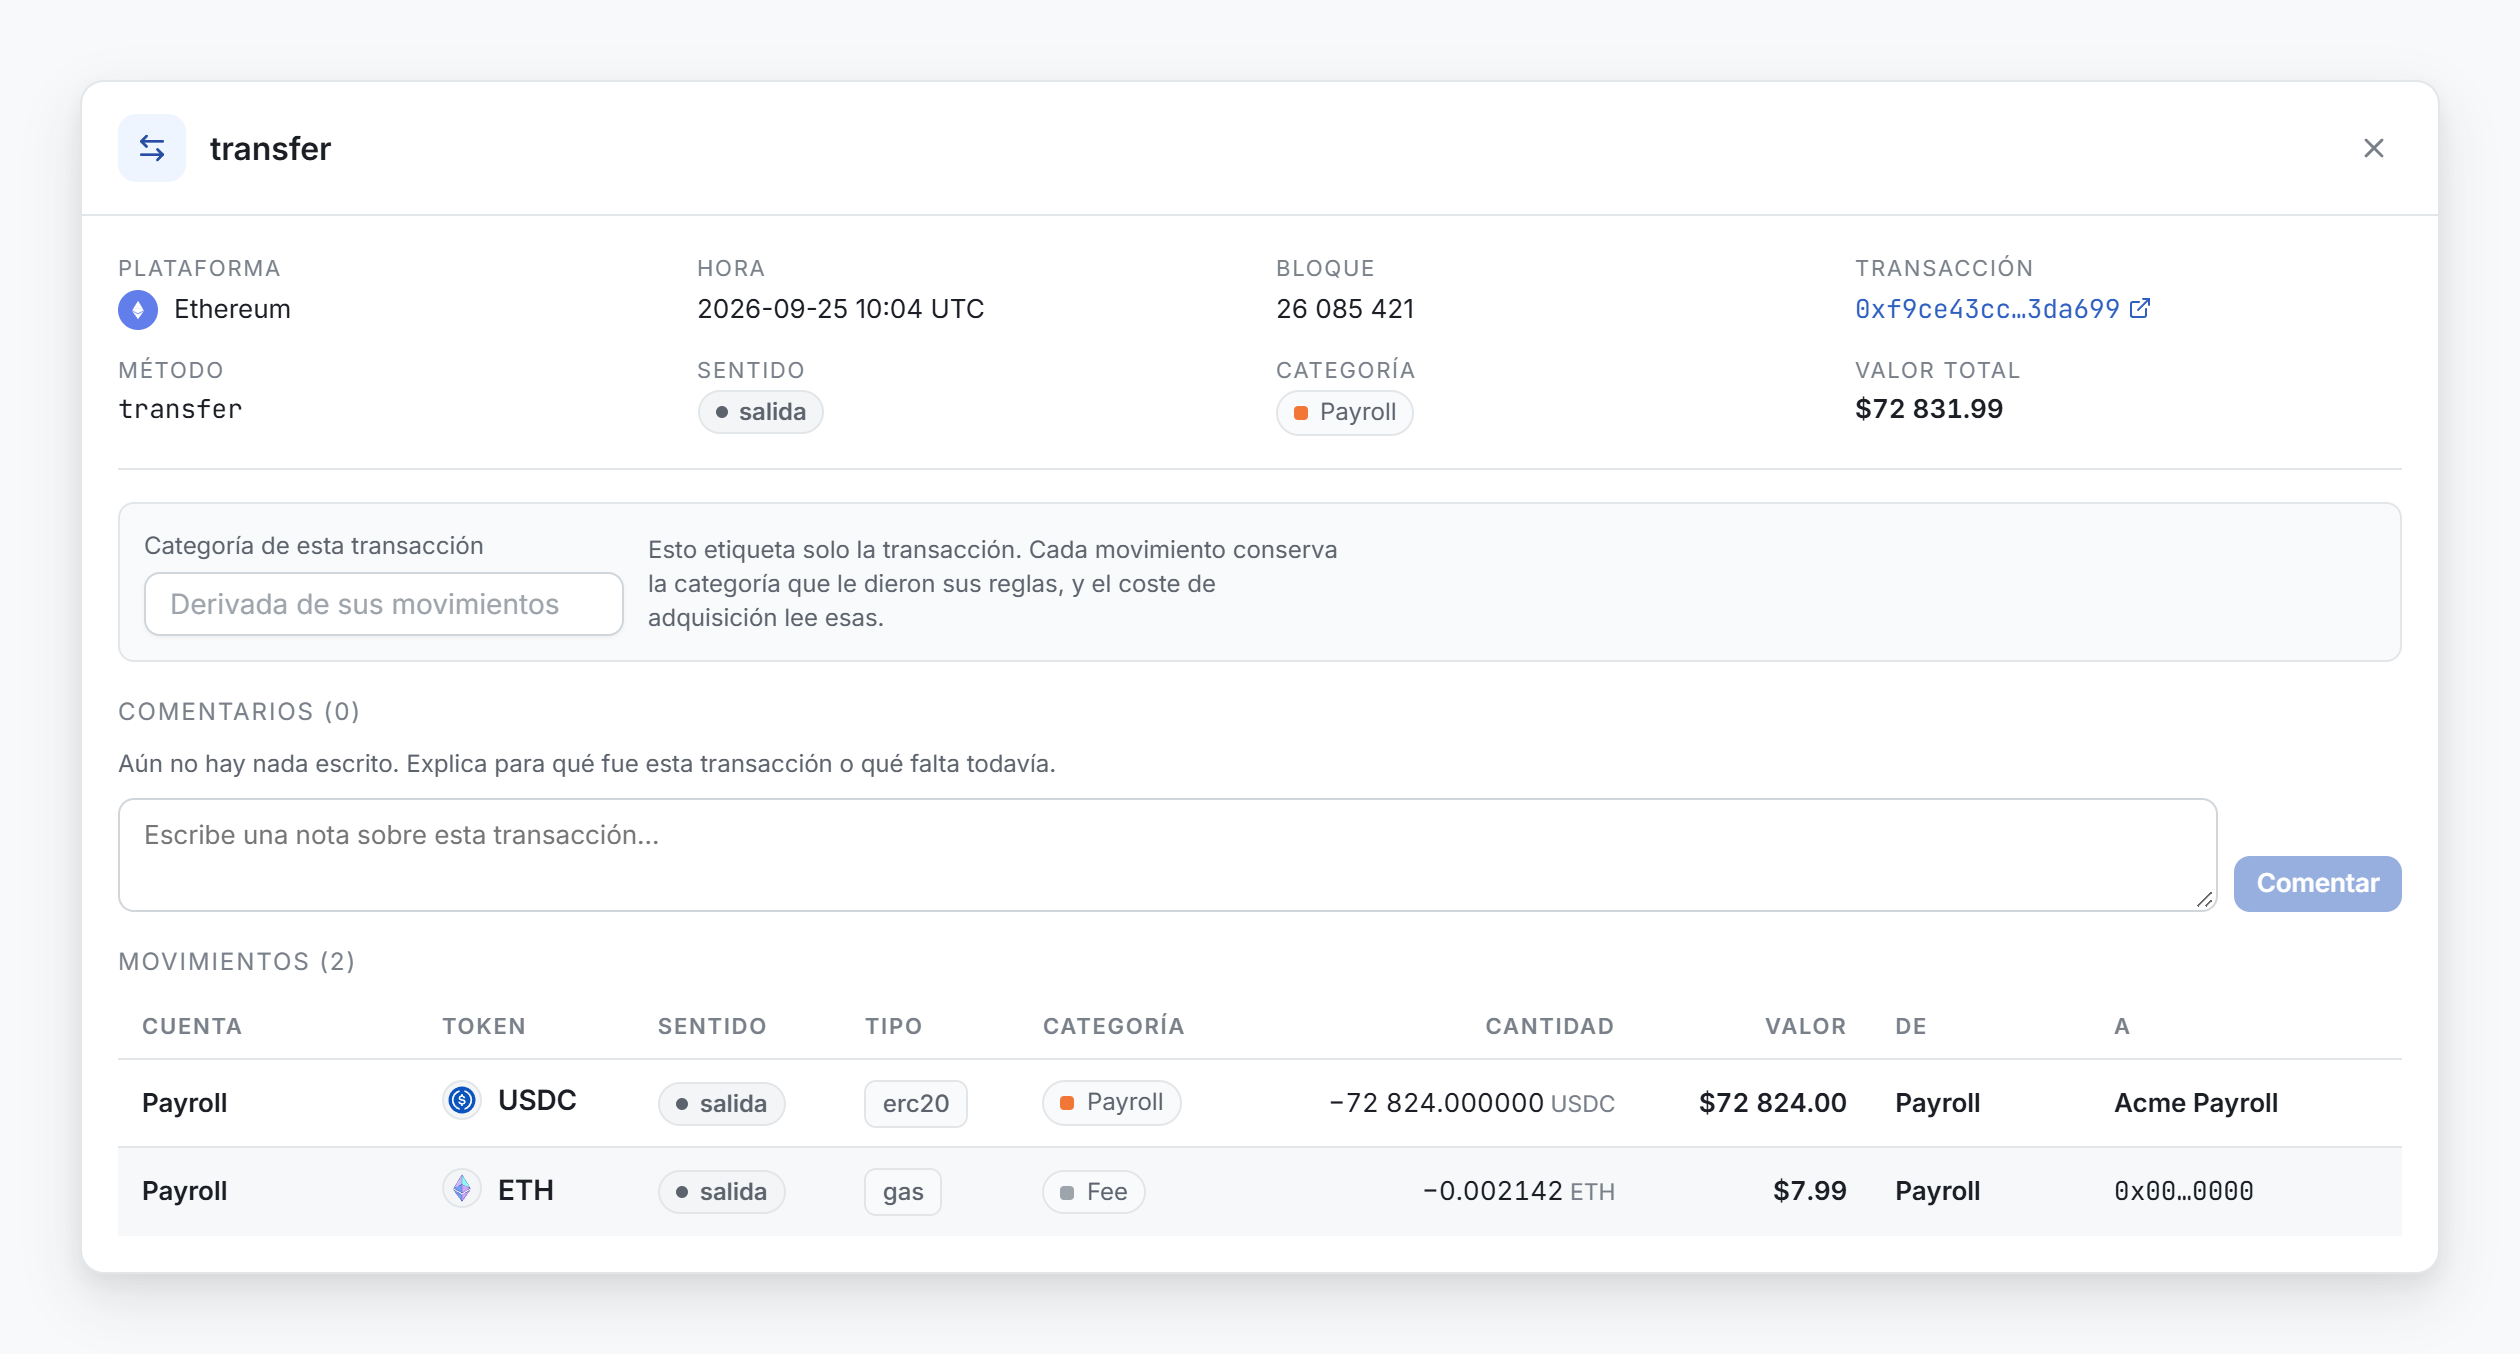The width and height of the screenshot is (2520, 1354).
Task: Click the ETH token icon
Action: click(462, 1189)
